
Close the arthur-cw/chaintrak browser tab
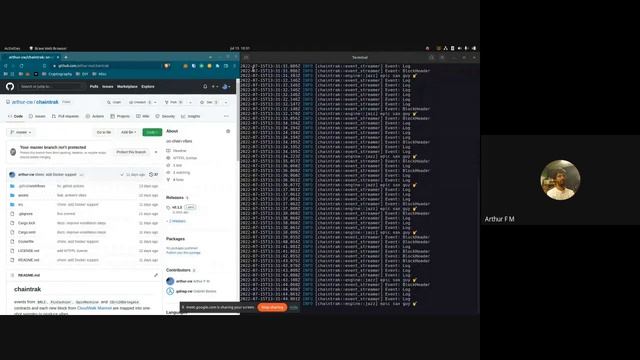[x=58, y=57]
